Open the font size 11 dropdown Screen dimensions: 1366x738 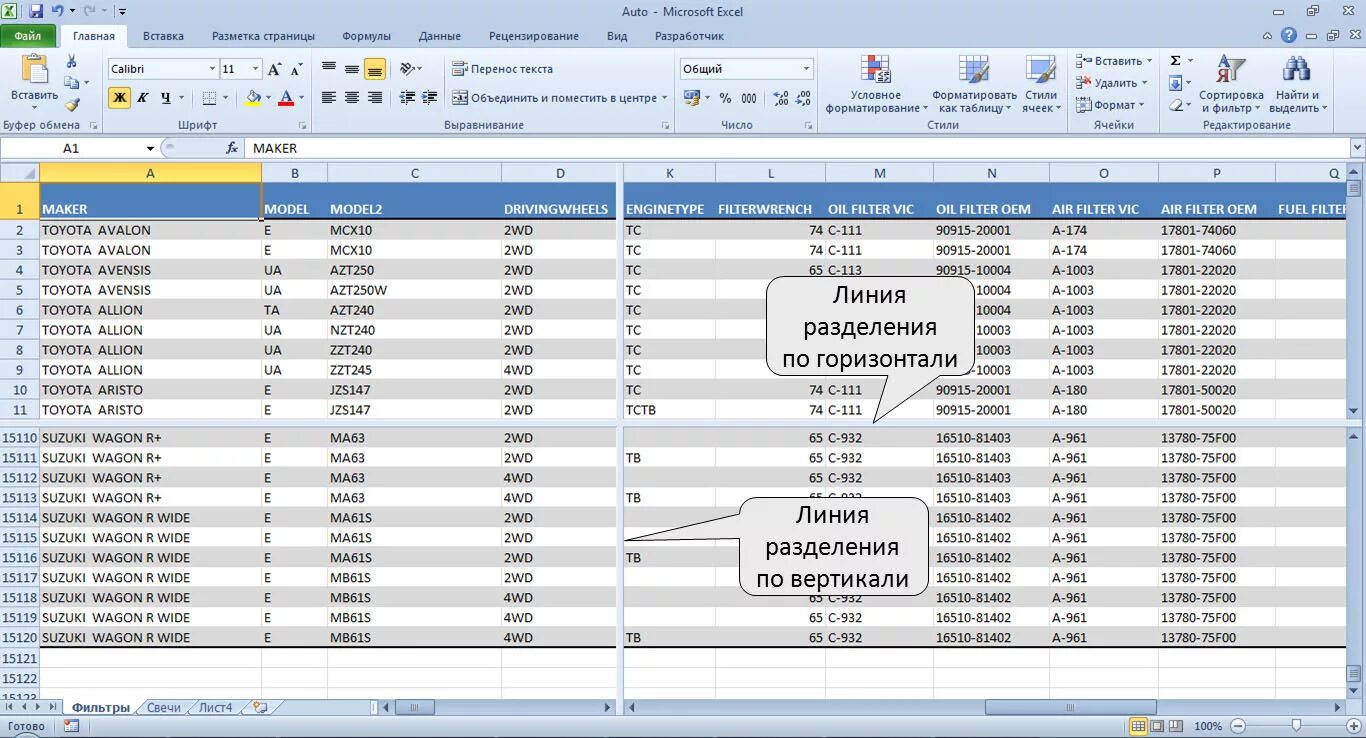[255, 69]
